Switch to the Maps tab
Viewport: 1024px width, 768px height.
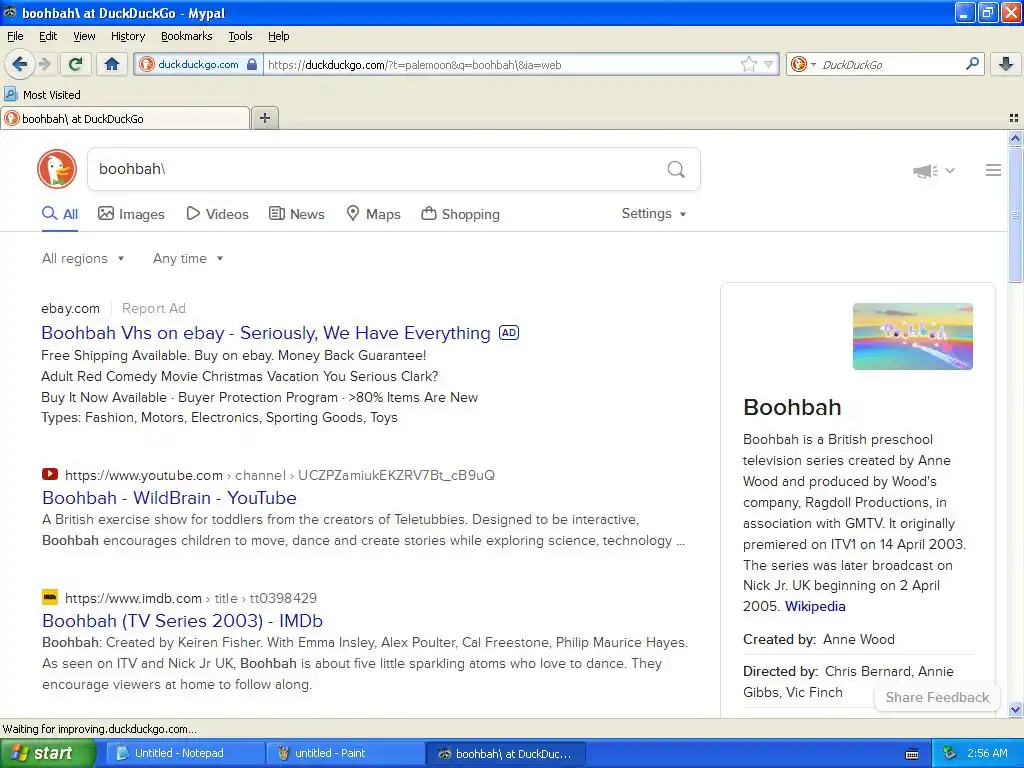373,214
